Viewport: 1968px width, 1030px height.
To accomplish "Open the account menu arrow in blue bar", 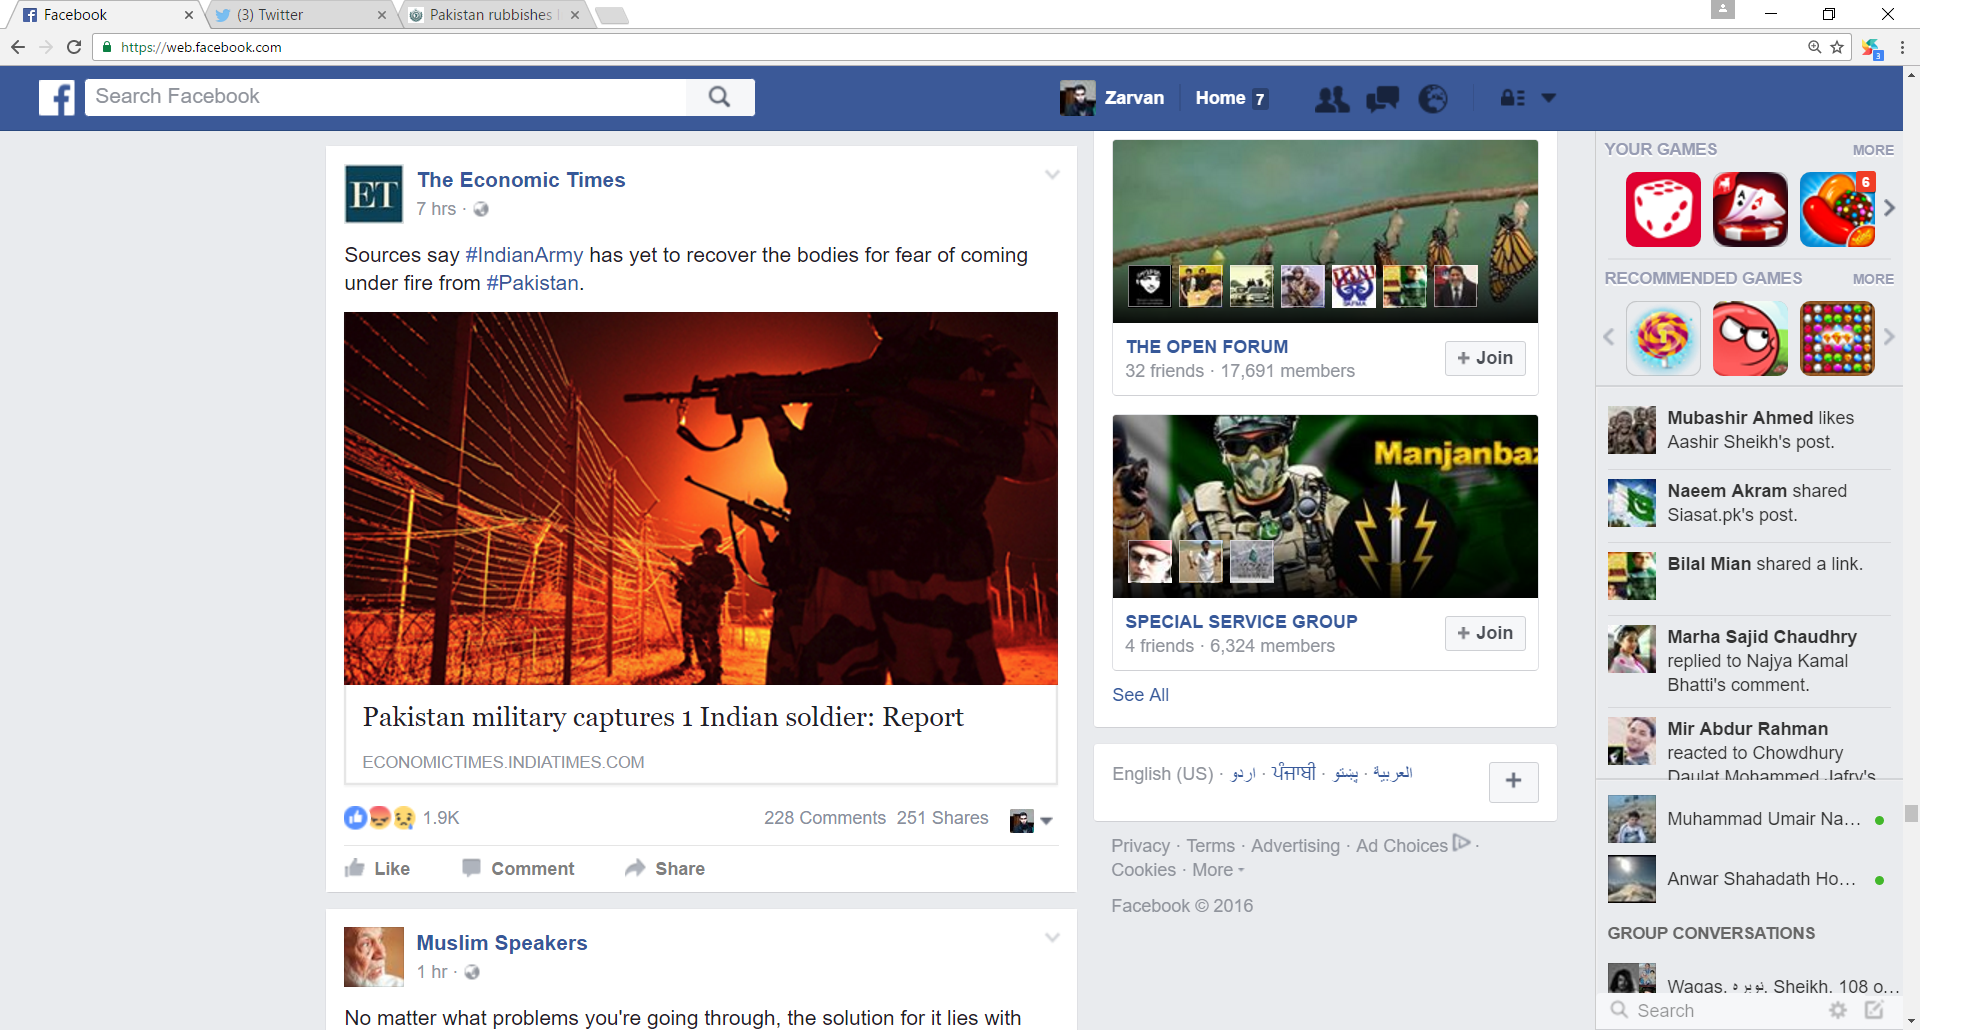I will pyautogui.click(x=1548, y=98).
